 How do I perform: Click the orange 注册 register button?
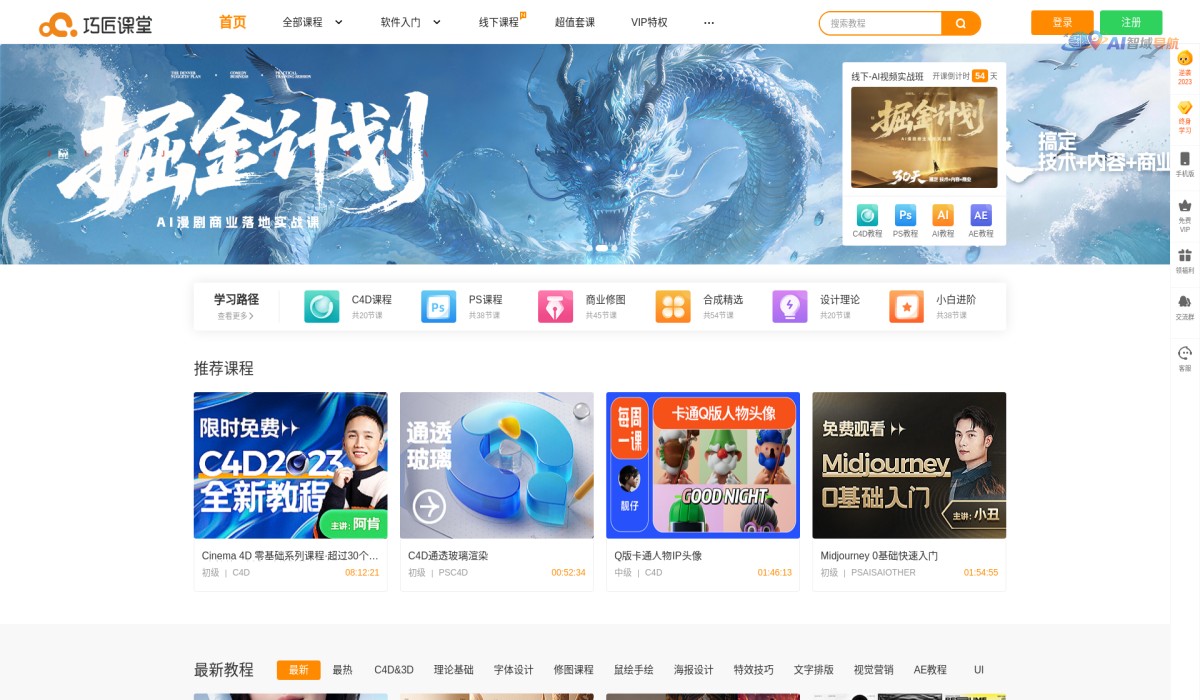1134,21
